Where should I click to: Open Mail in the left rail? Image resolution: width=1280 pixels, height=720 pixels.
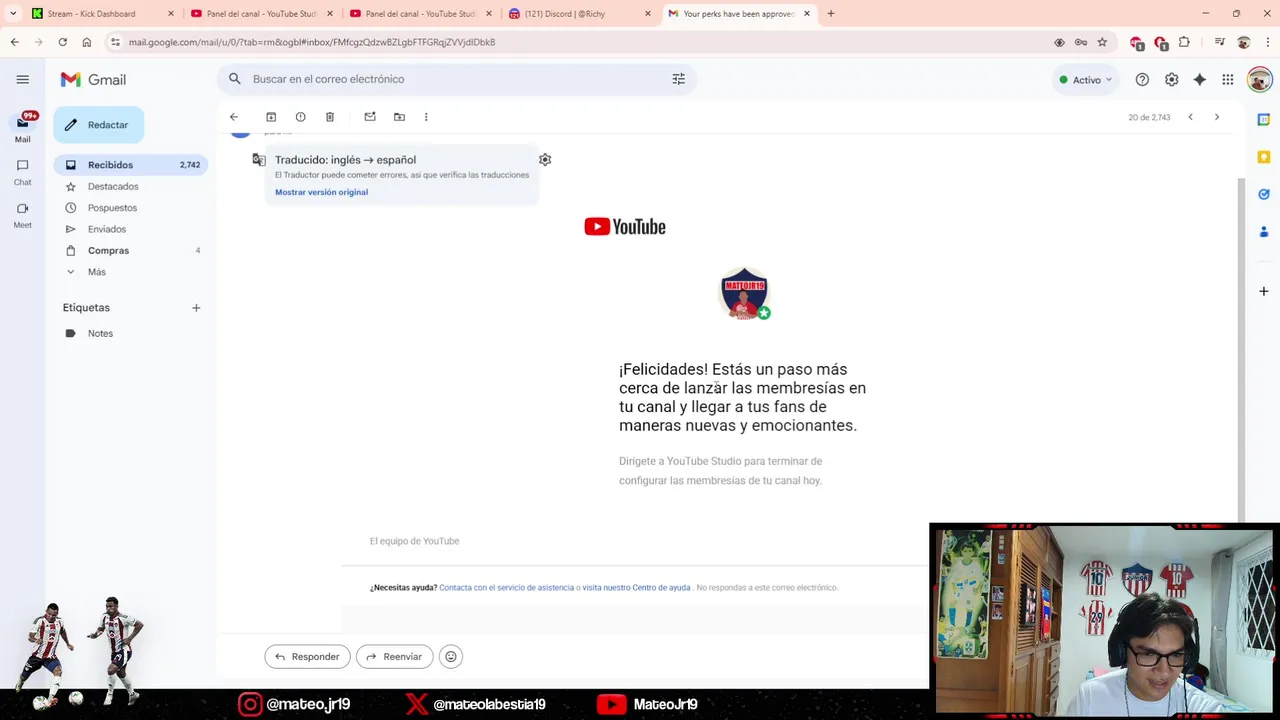click(x=22, y=128)
